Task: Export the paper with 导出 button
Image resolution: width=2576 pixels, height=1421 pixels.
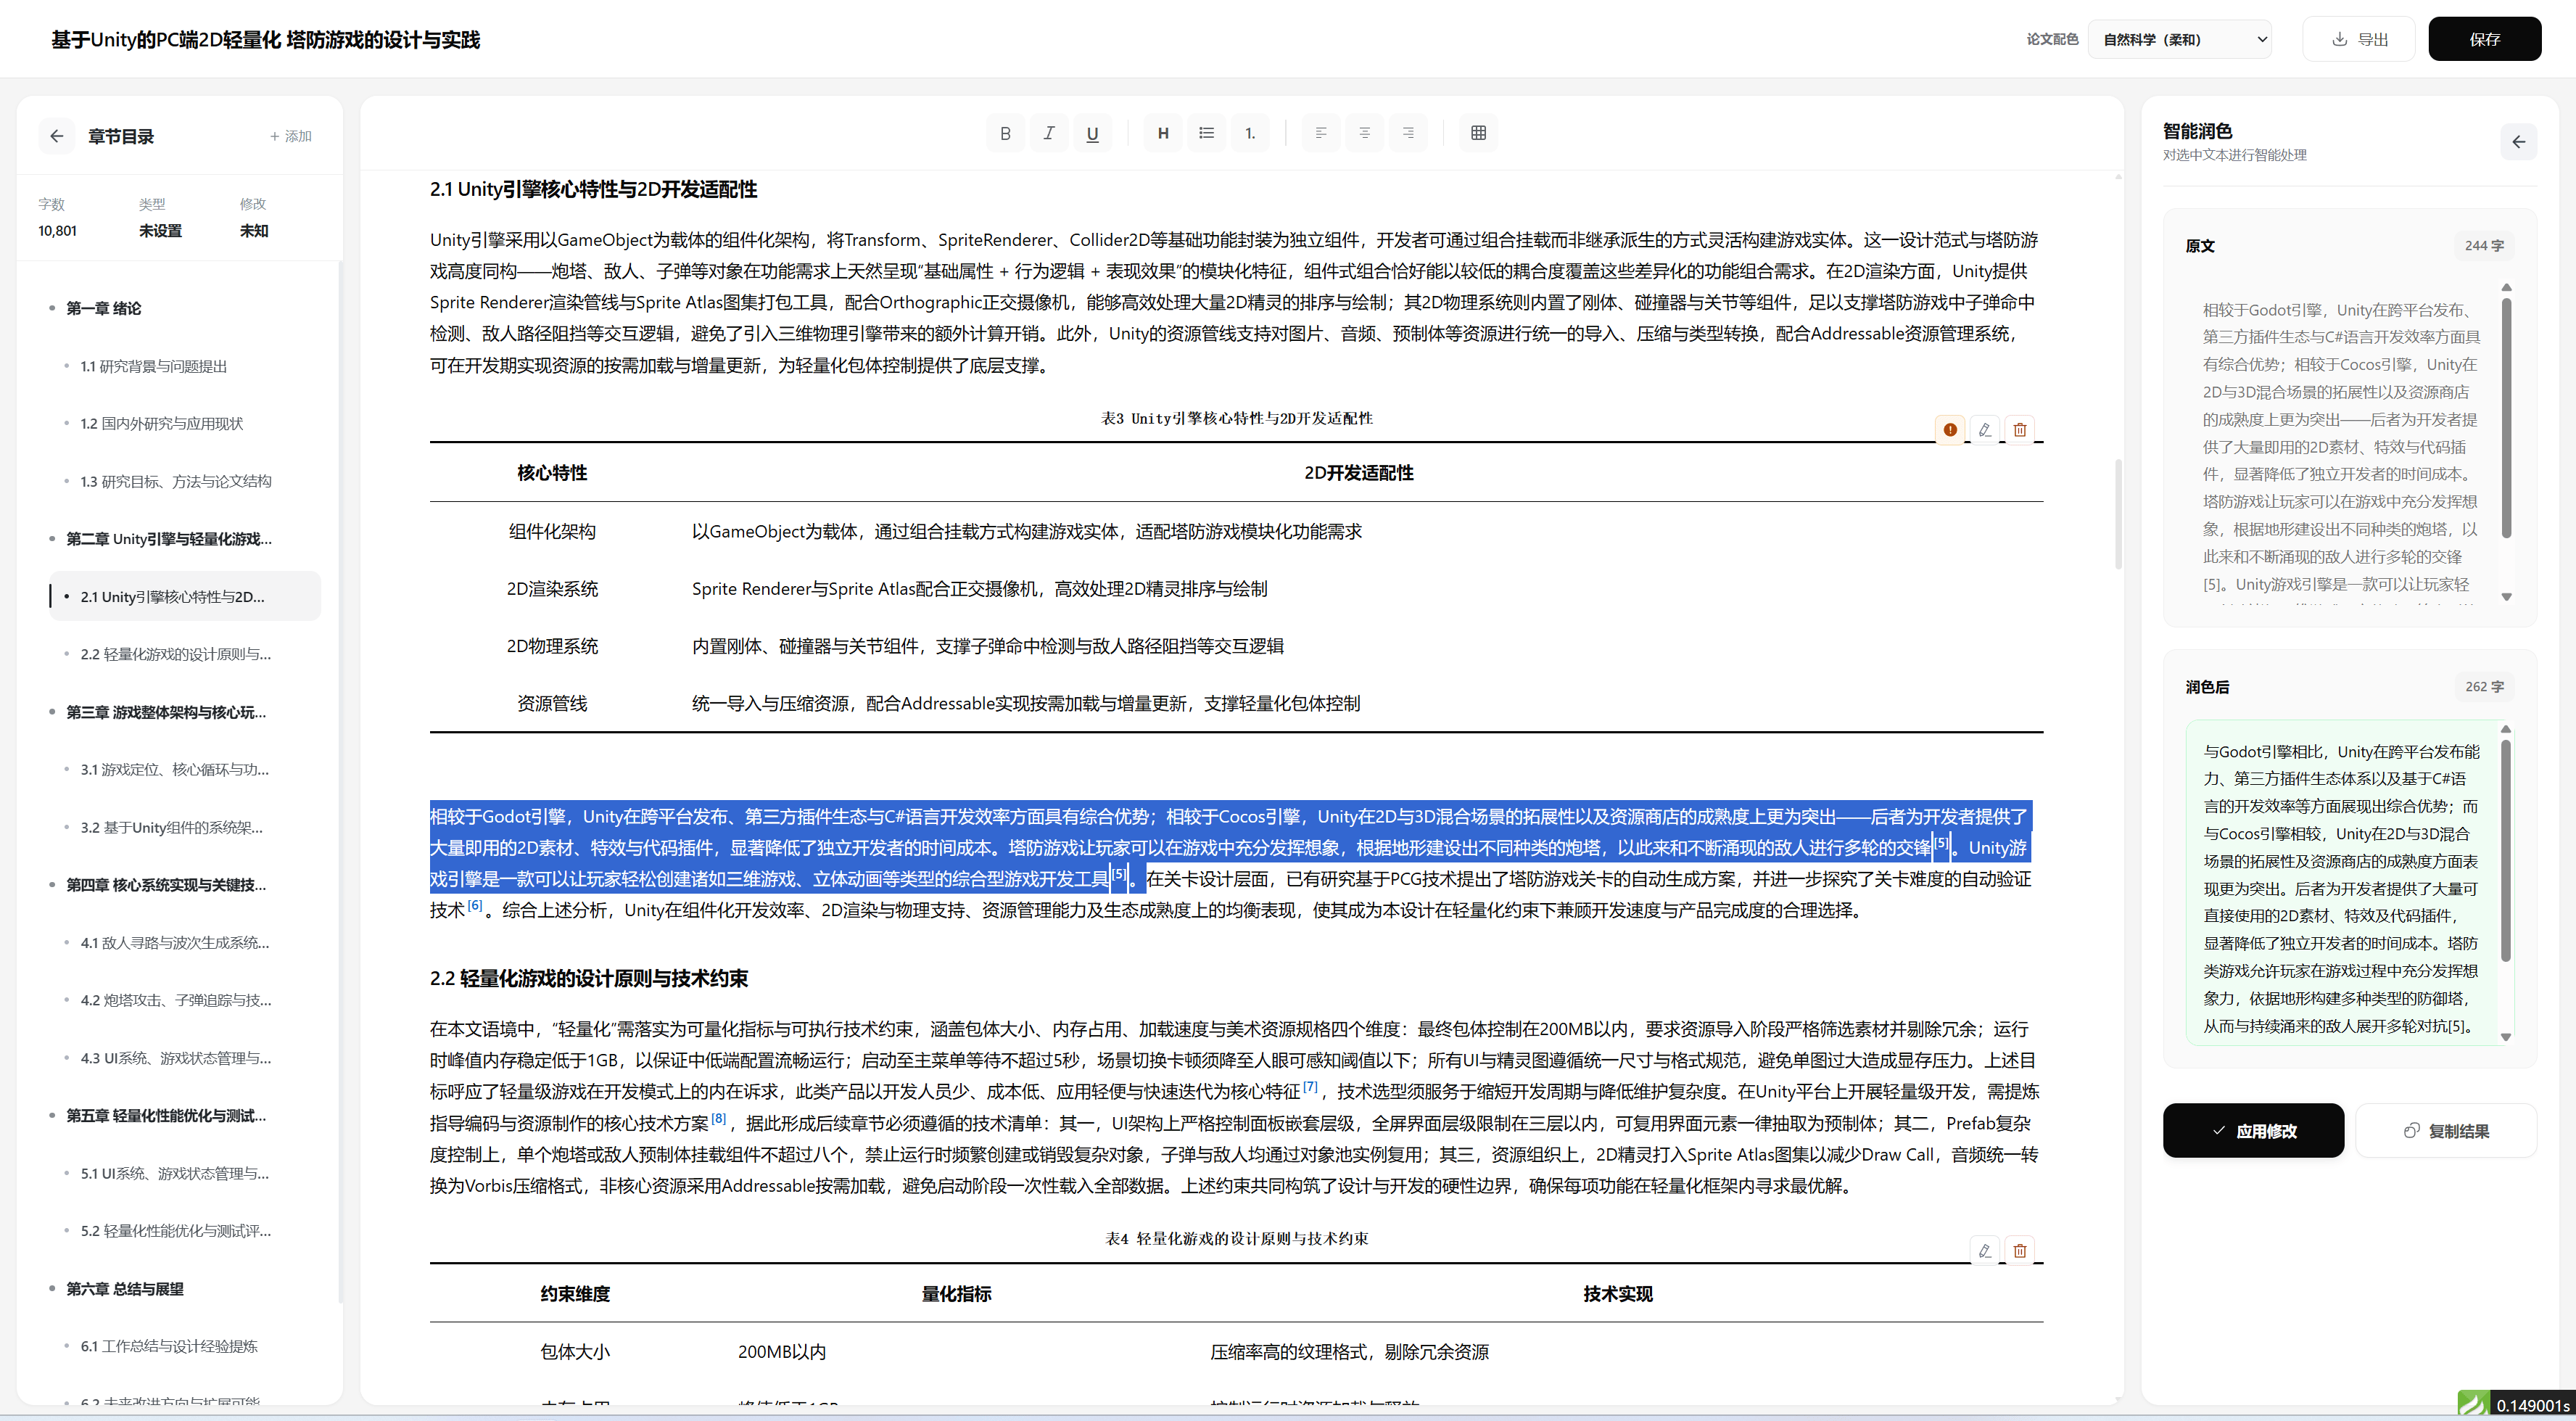Action: tap(2359, 39)
